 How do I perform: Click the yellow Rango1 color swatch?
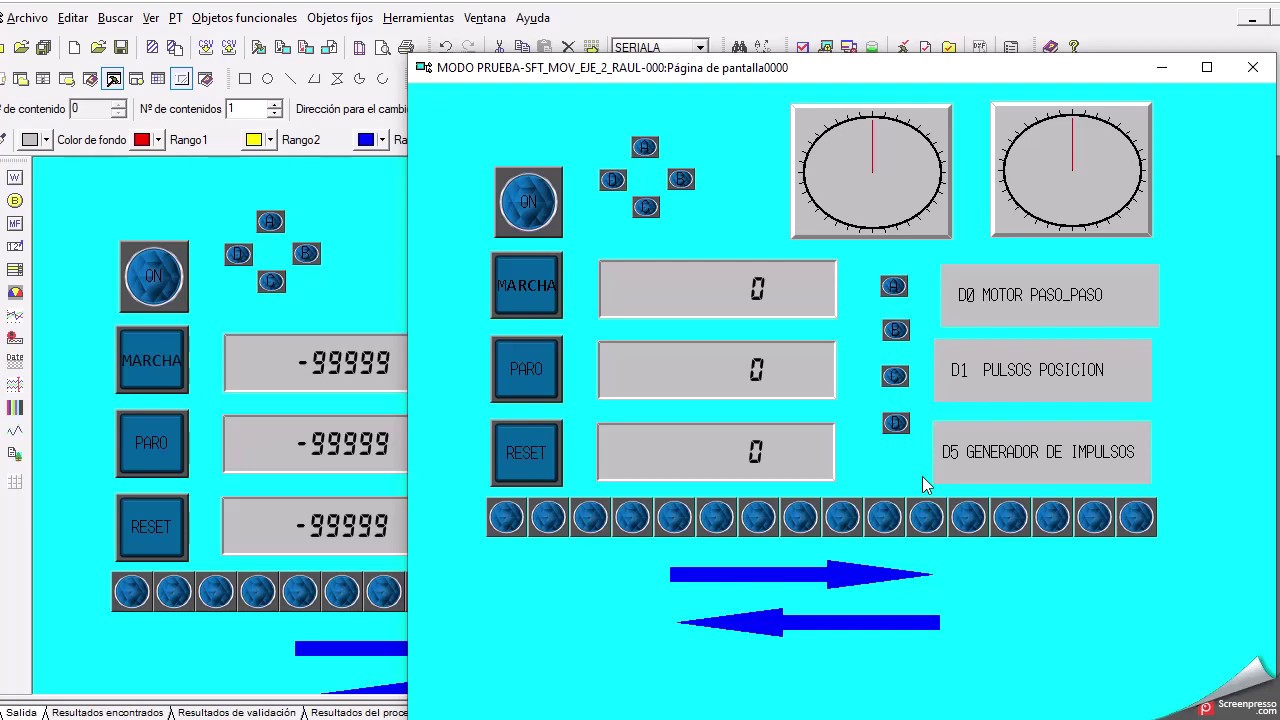254,140
